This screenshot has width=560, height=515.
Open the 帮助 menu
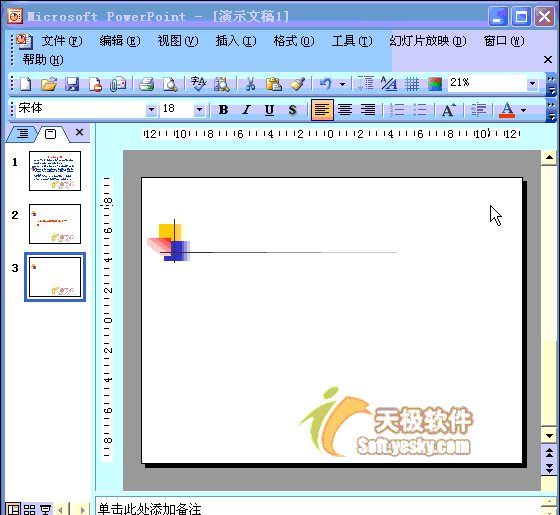43,60
